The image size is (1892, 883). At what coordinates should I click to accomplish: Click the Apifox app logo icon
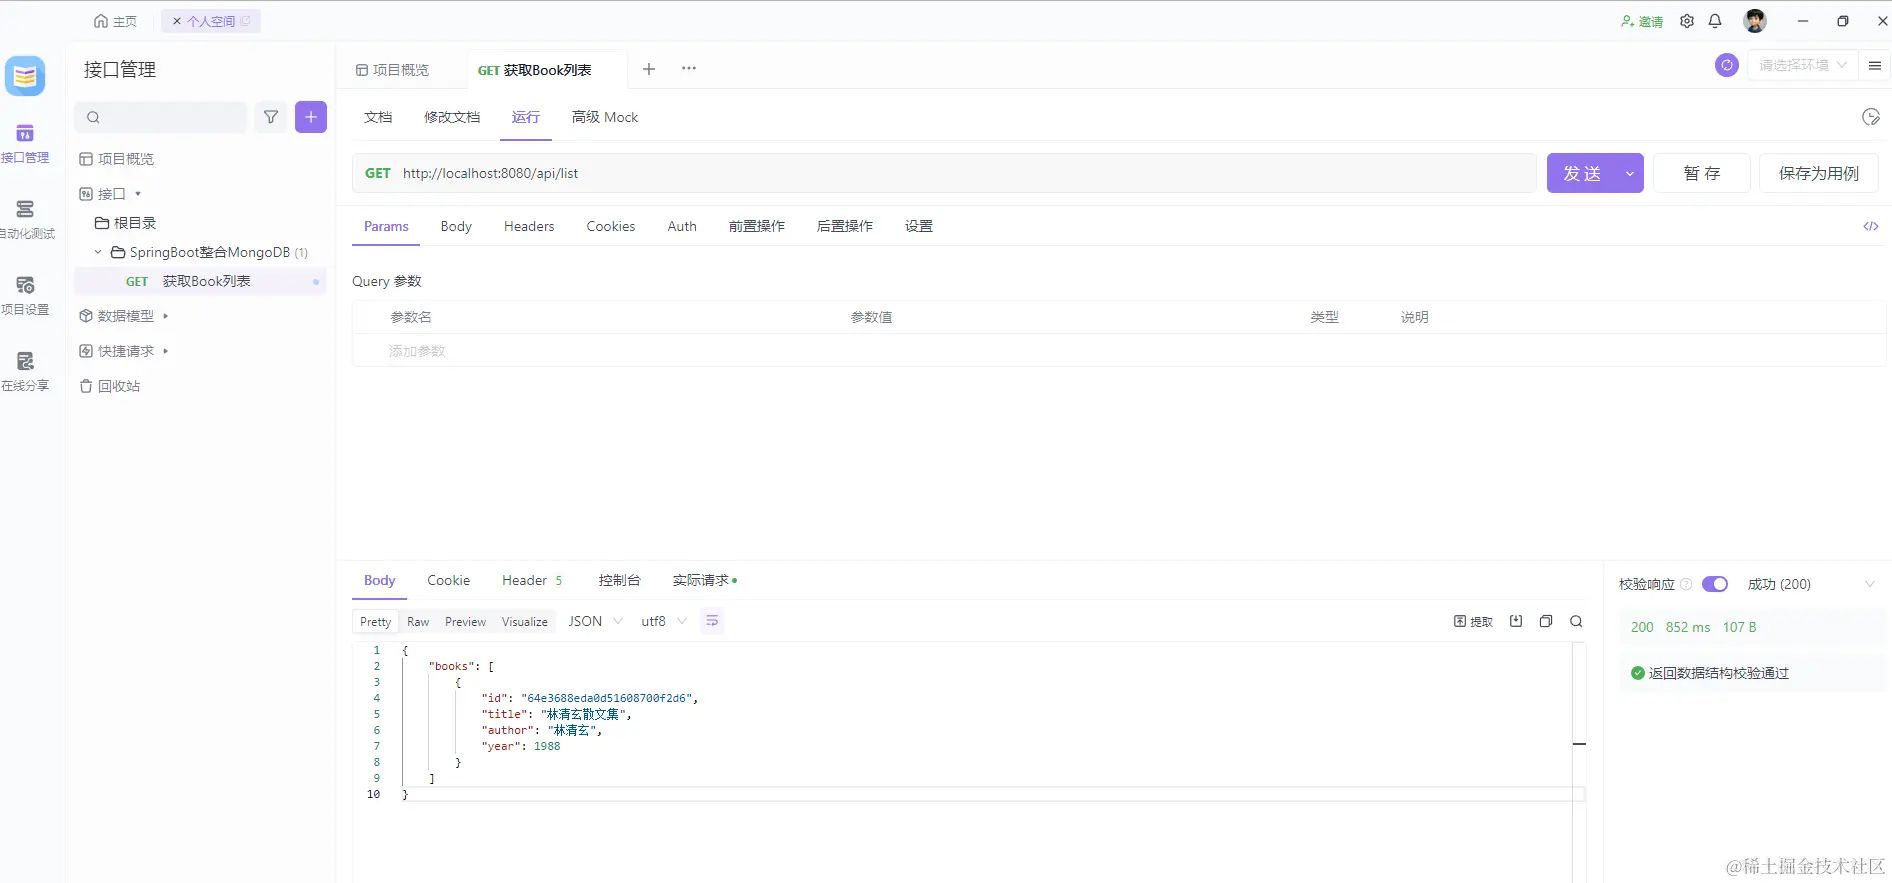click(25, 75)
